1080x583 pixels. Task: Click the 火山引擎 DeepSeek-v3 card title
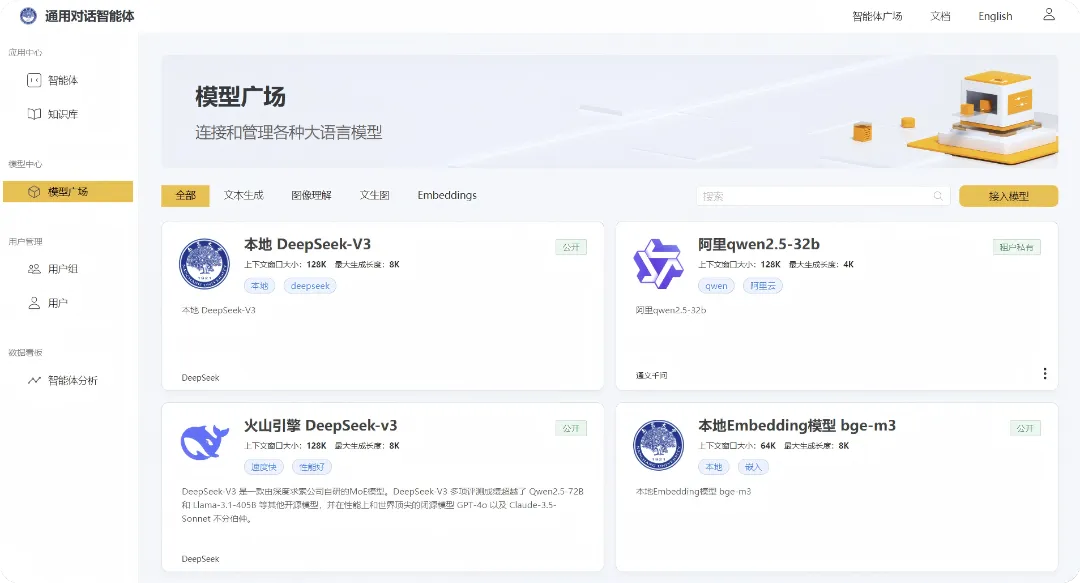(320, 426)
